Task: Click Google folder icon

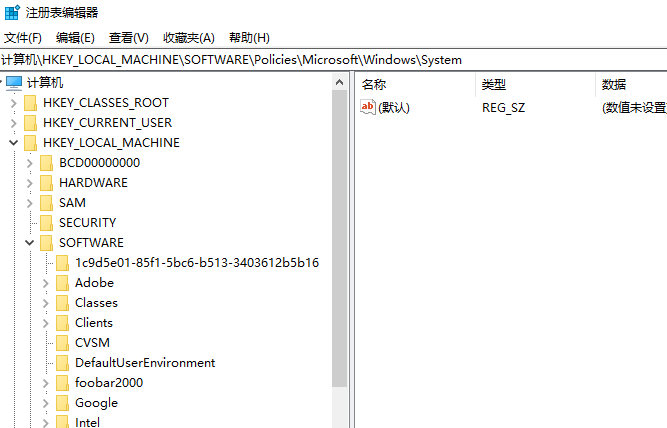Action: coord(63,403)
